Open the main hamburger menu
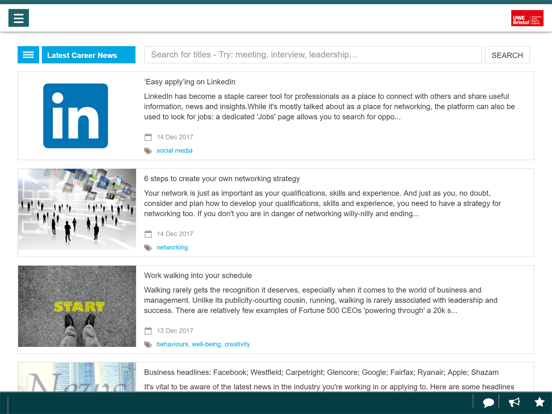 click(x=19, y=18)
